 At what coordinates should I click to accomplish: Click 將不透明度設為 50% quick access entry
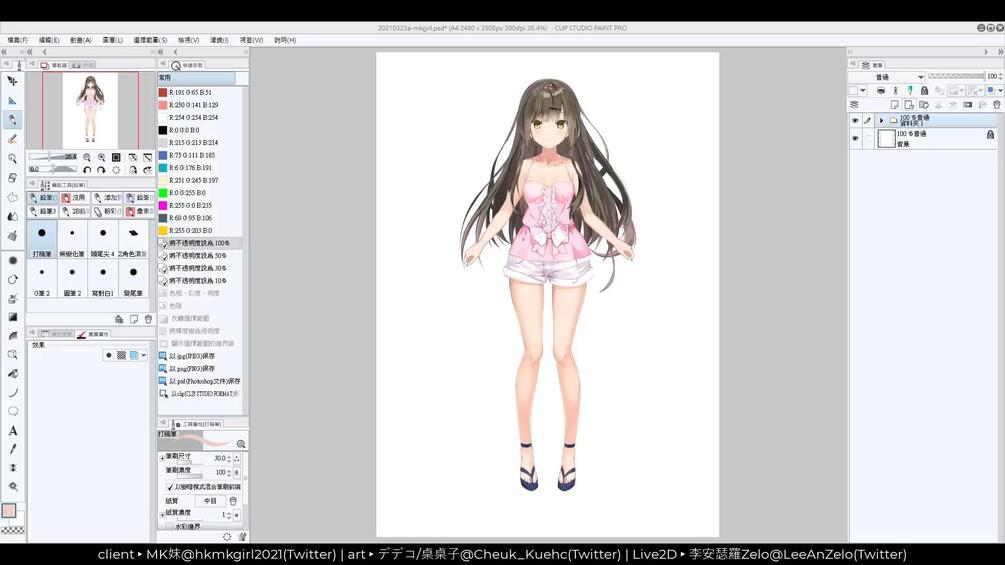[201, 256]
